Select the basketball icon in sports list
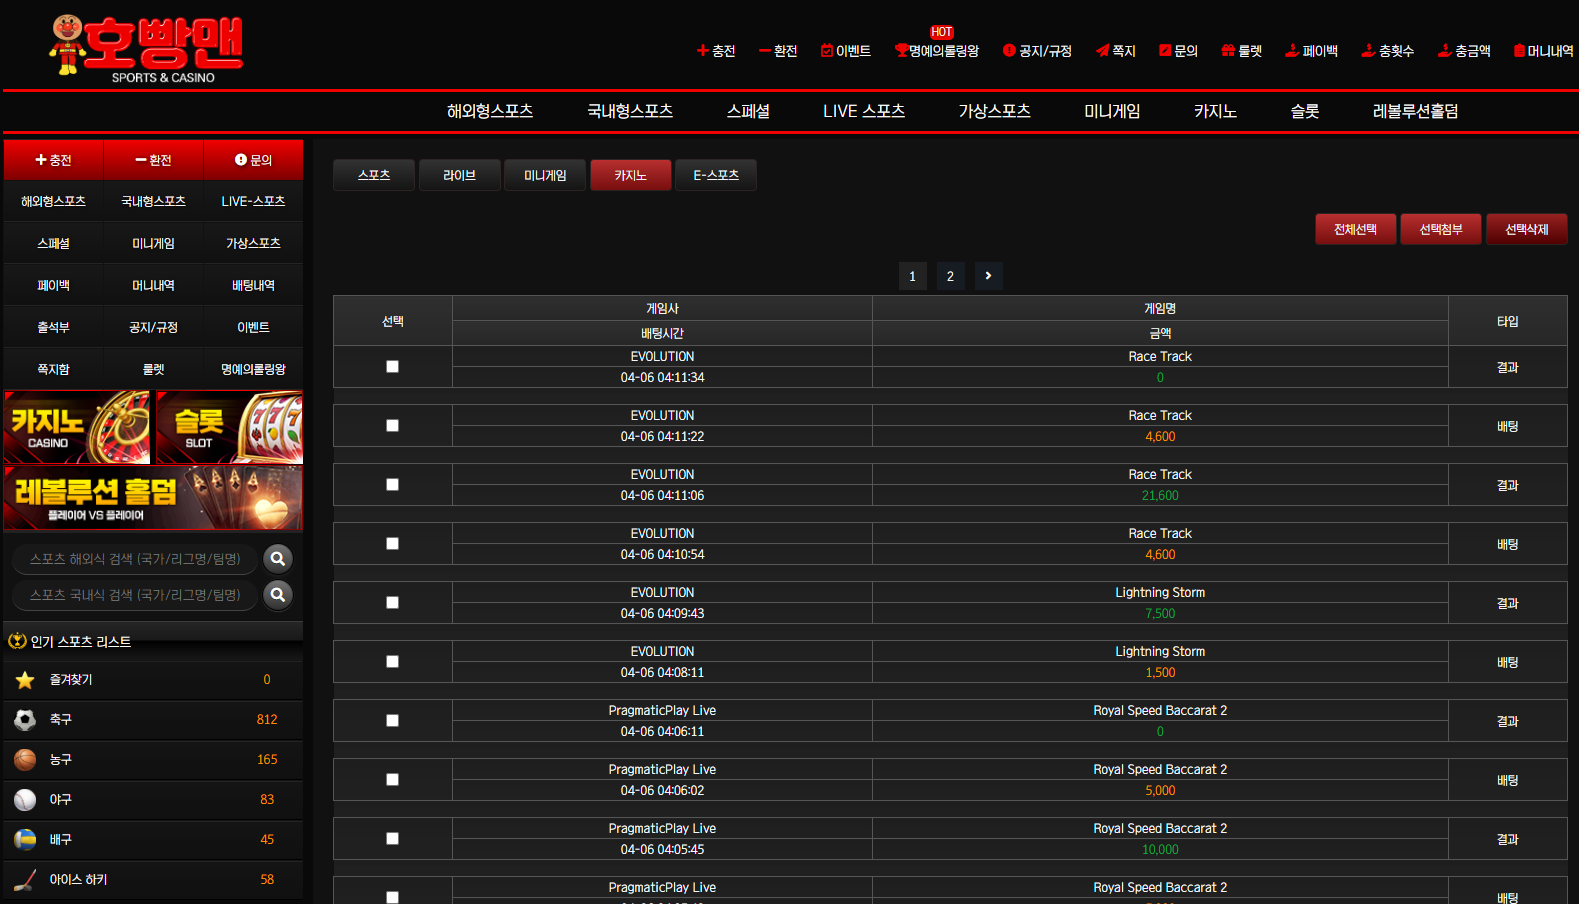Screen dimensions: 1579x904 (25, 760)
